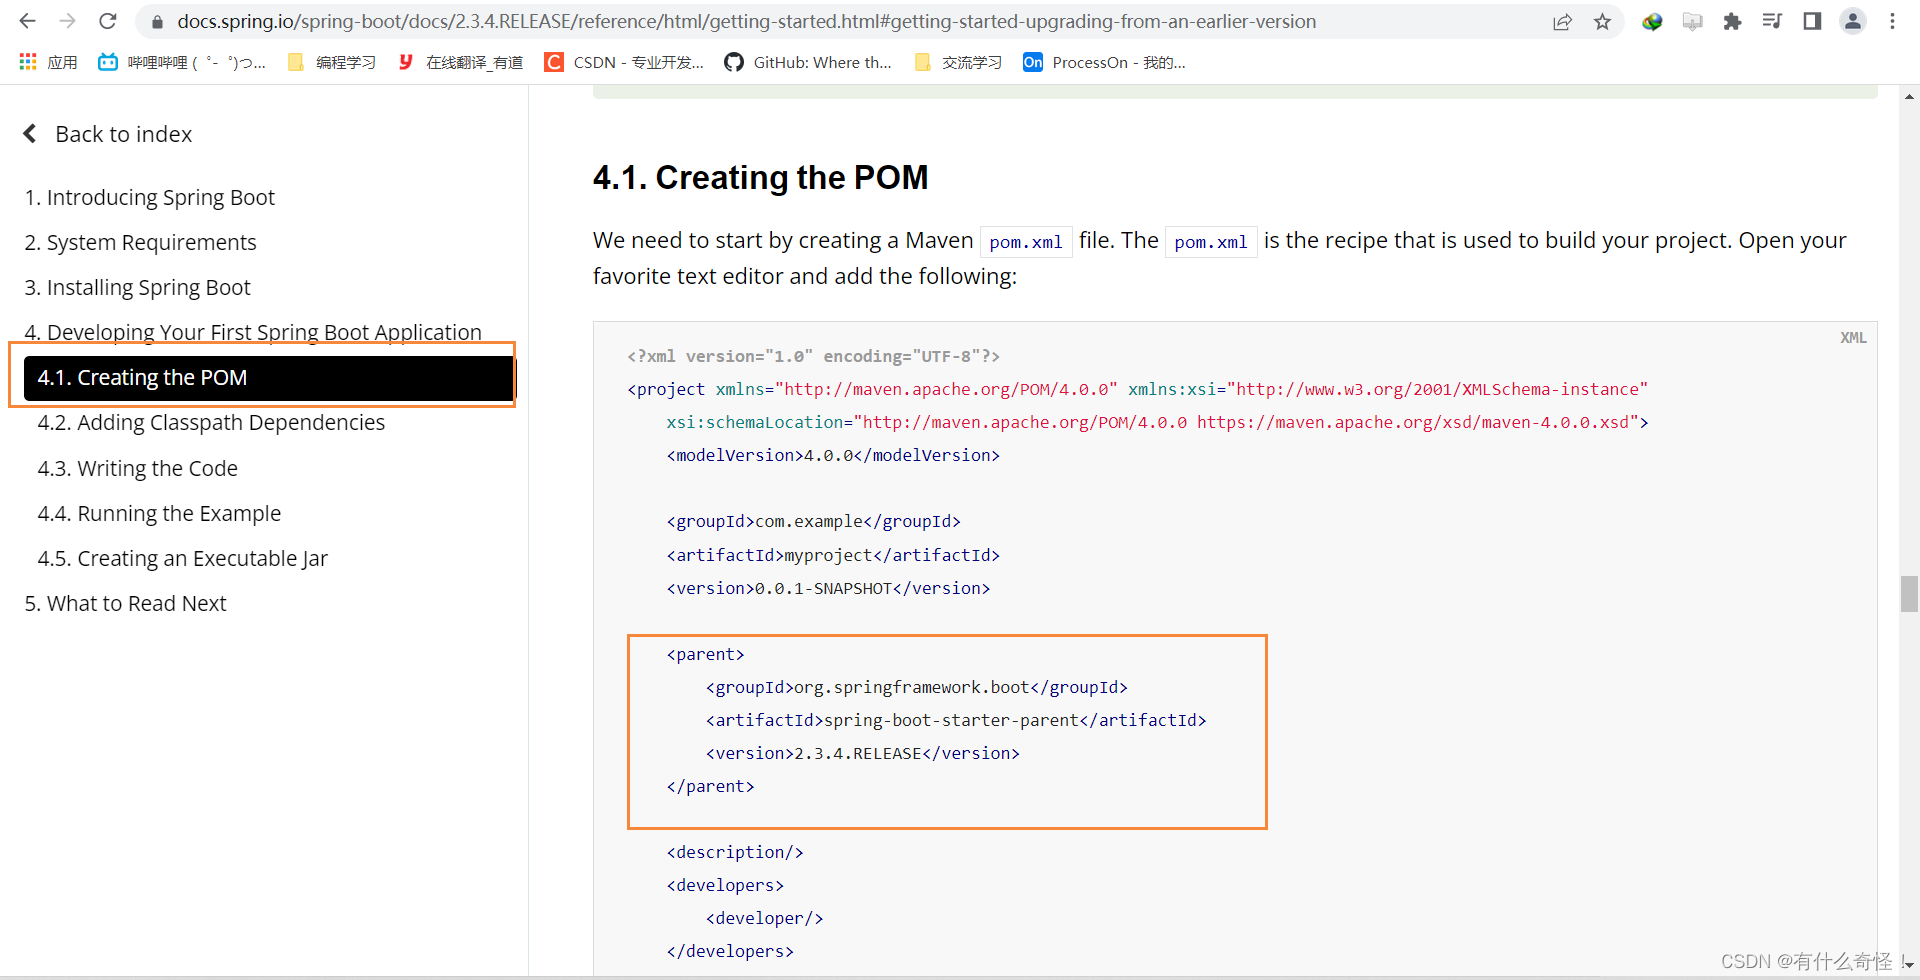Click the modelVersion 4.0.0 code line
Viewport: 1920px width, 980px height.
(833, 456)
